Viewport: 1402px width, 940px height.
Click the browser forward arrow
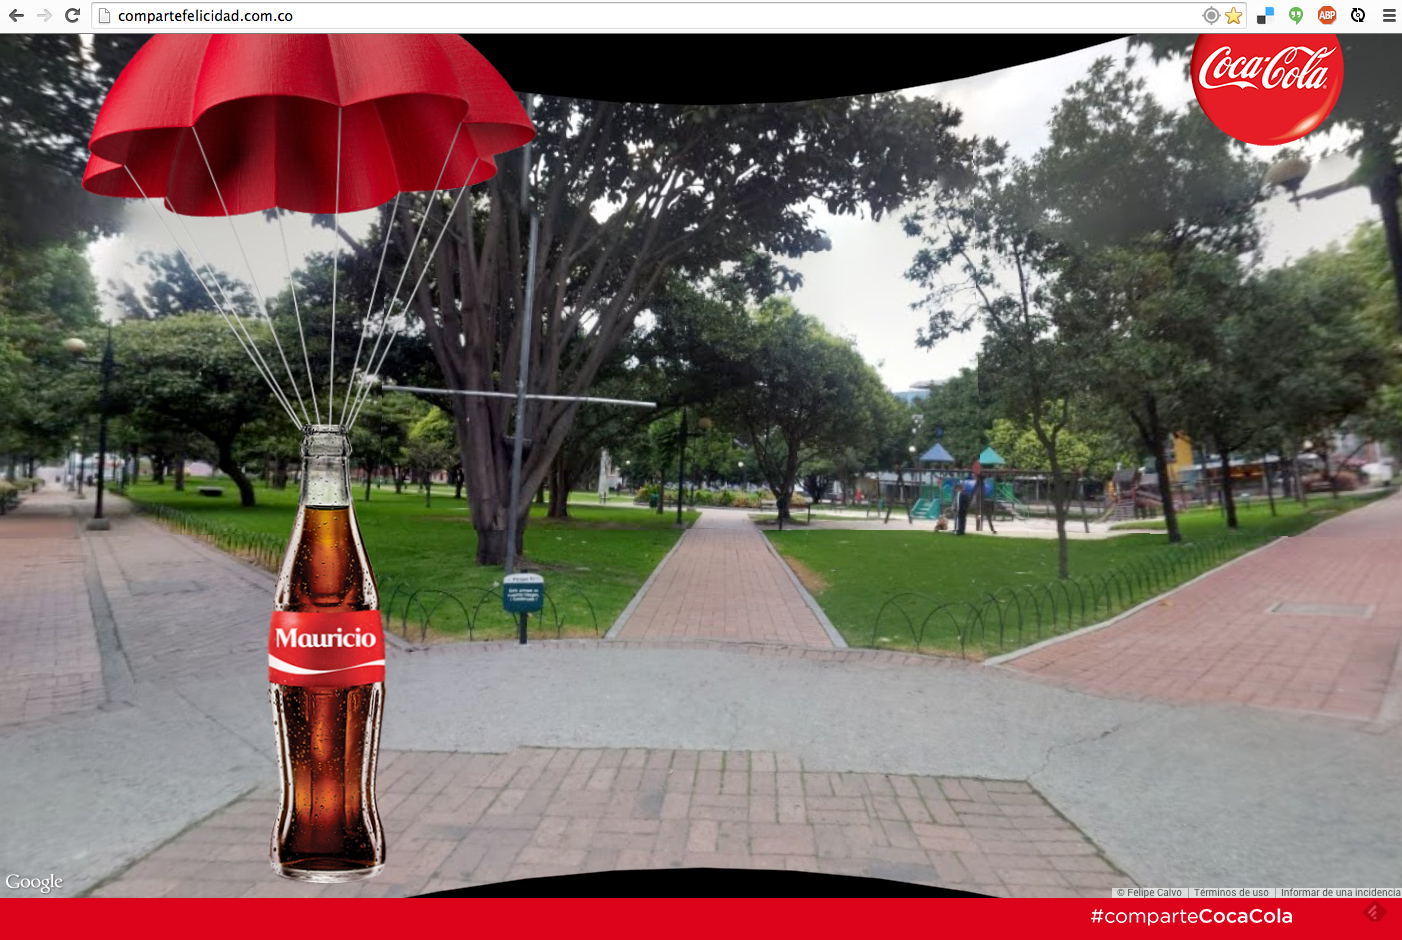[44, 15]
